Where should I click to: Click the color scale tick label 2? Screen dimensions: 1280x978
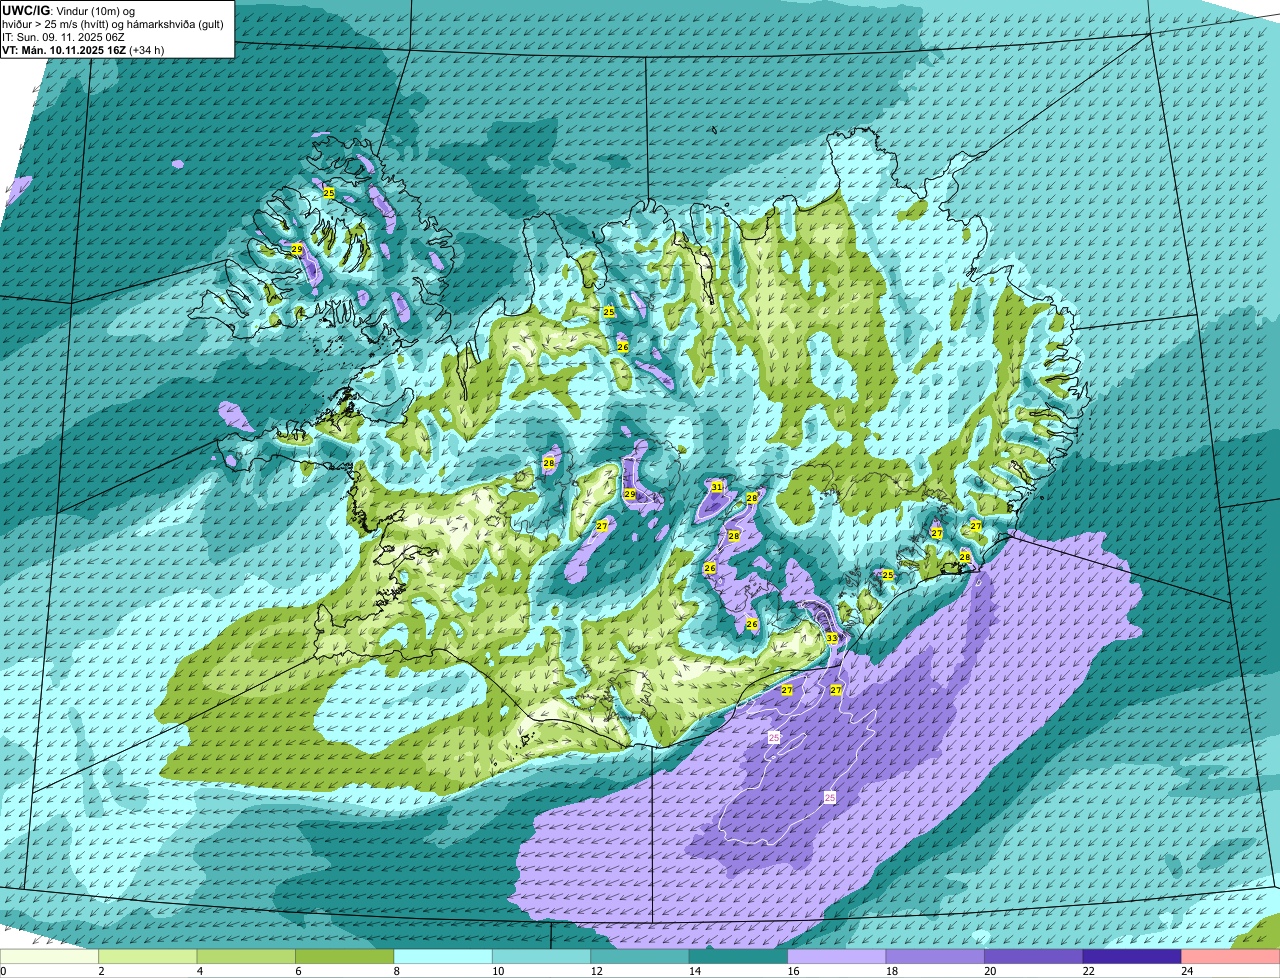click(x=101, y=971)
